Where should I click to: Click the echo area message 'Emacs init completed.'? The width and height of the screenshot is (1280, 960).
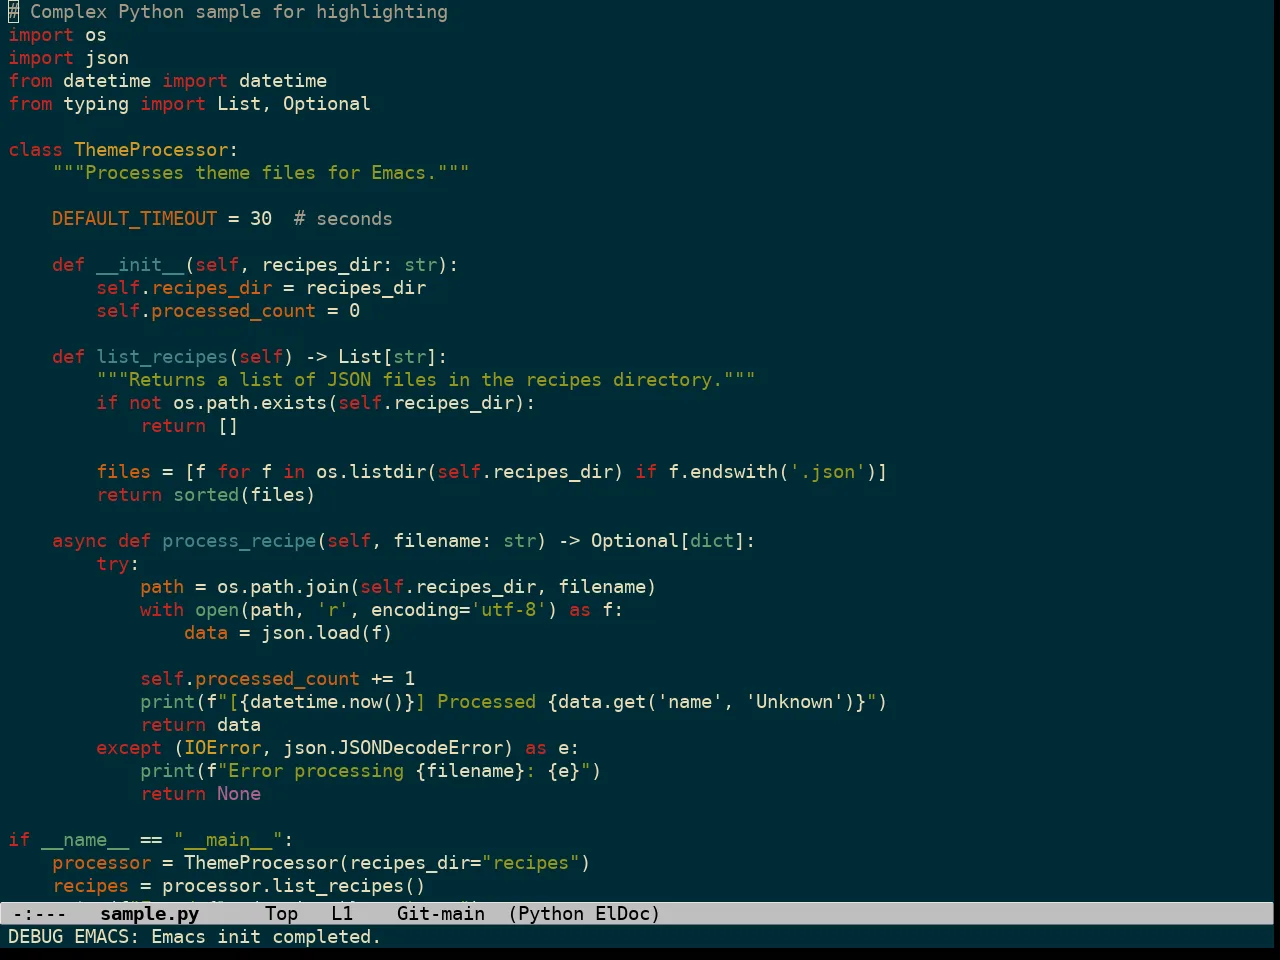coord(266,937)
